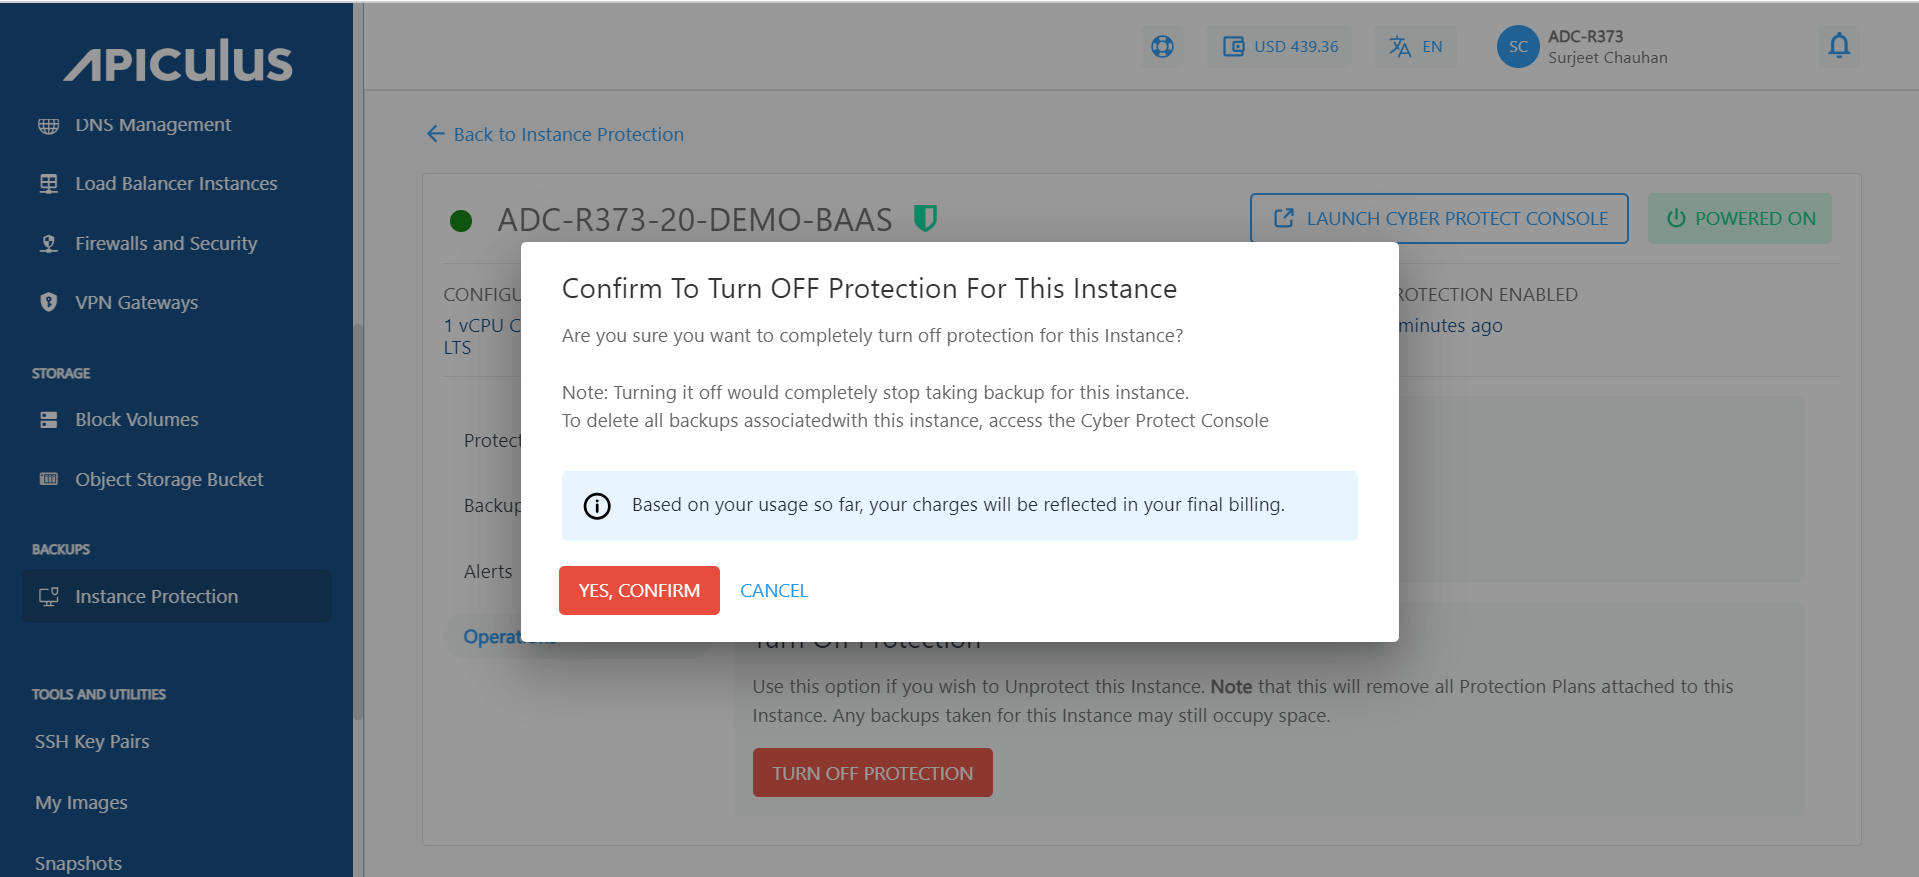Open the EN language selector
Screen dimensions: 1919x877
(x=1414, y=46)
